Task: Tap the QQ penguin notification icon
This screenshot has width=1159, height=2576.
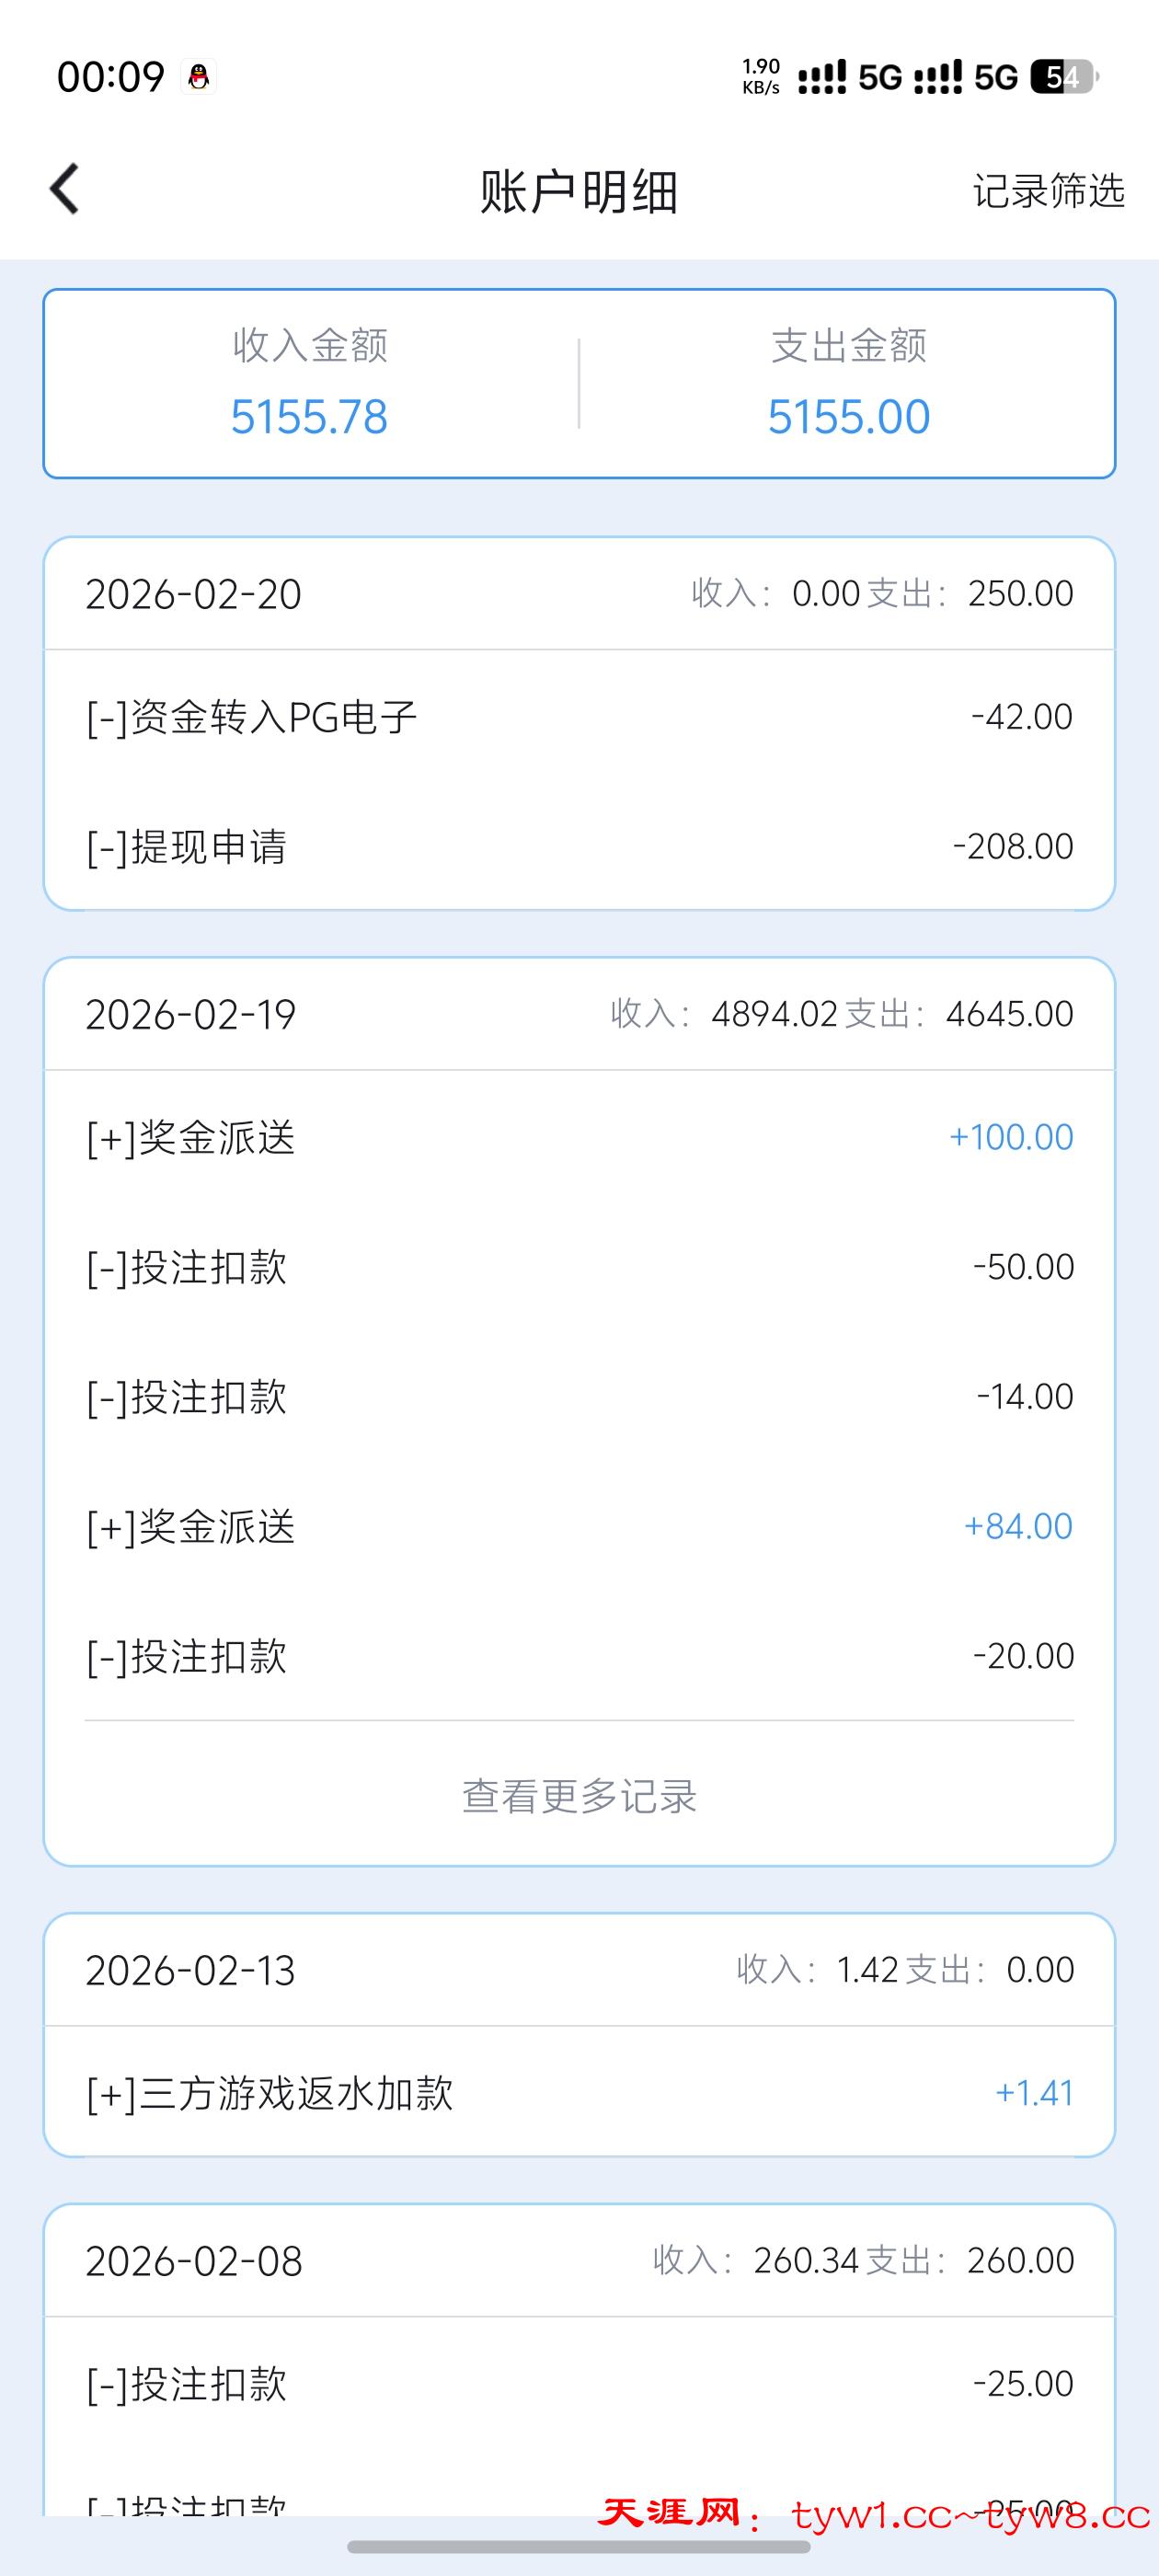Action: coord(199,77)
